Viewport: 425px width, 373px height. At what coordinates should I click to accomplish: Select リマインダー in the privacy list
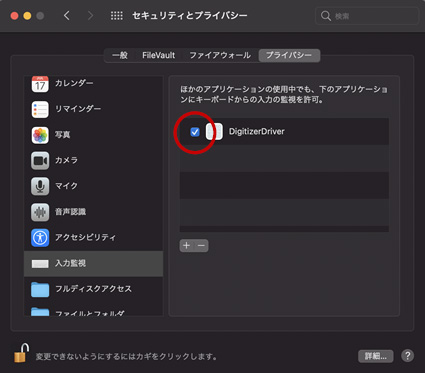pos(94,110)
